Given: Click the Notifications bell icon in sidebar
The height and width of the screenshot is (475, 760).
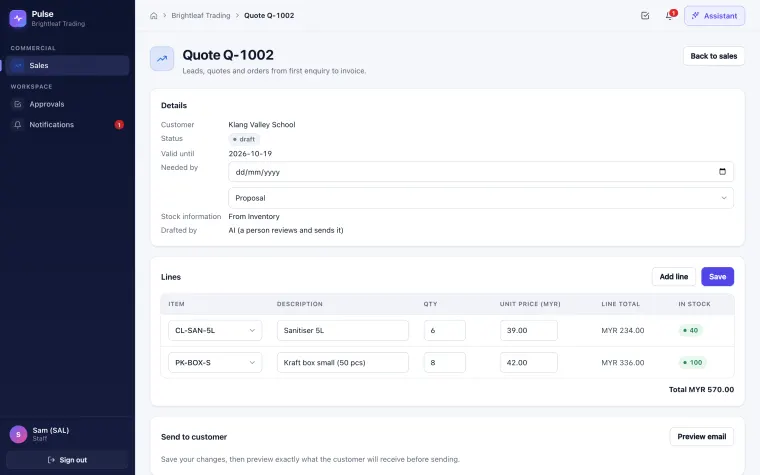Looking at the screenshot, I should tap(18, 125).
